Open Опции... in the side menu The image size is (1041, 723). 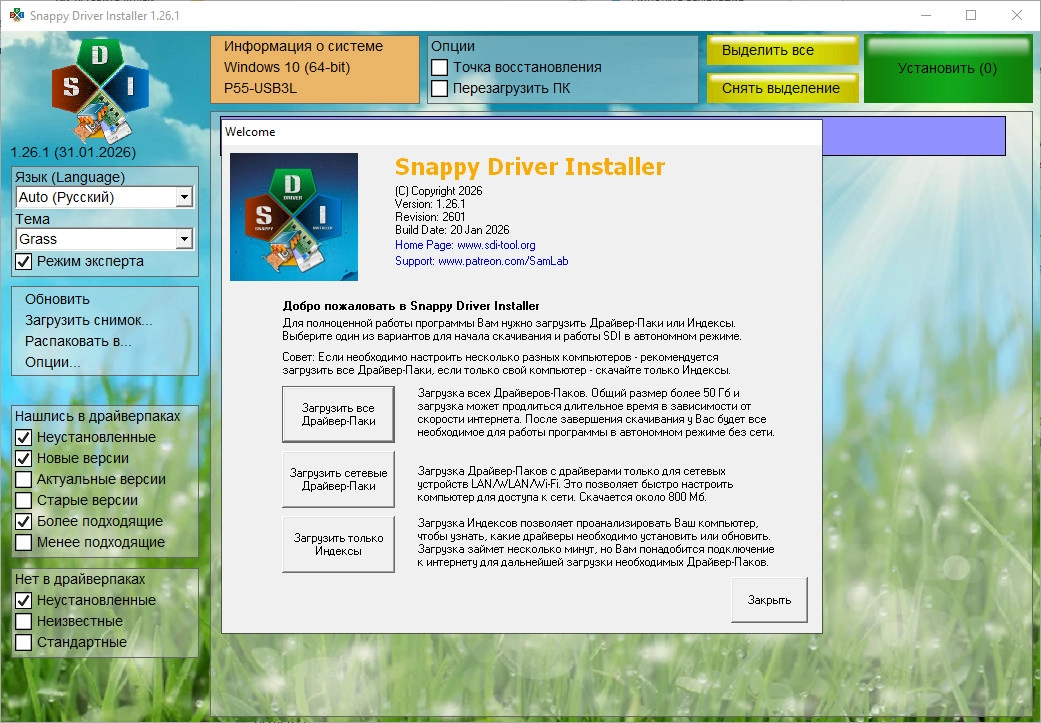point(52,362)
